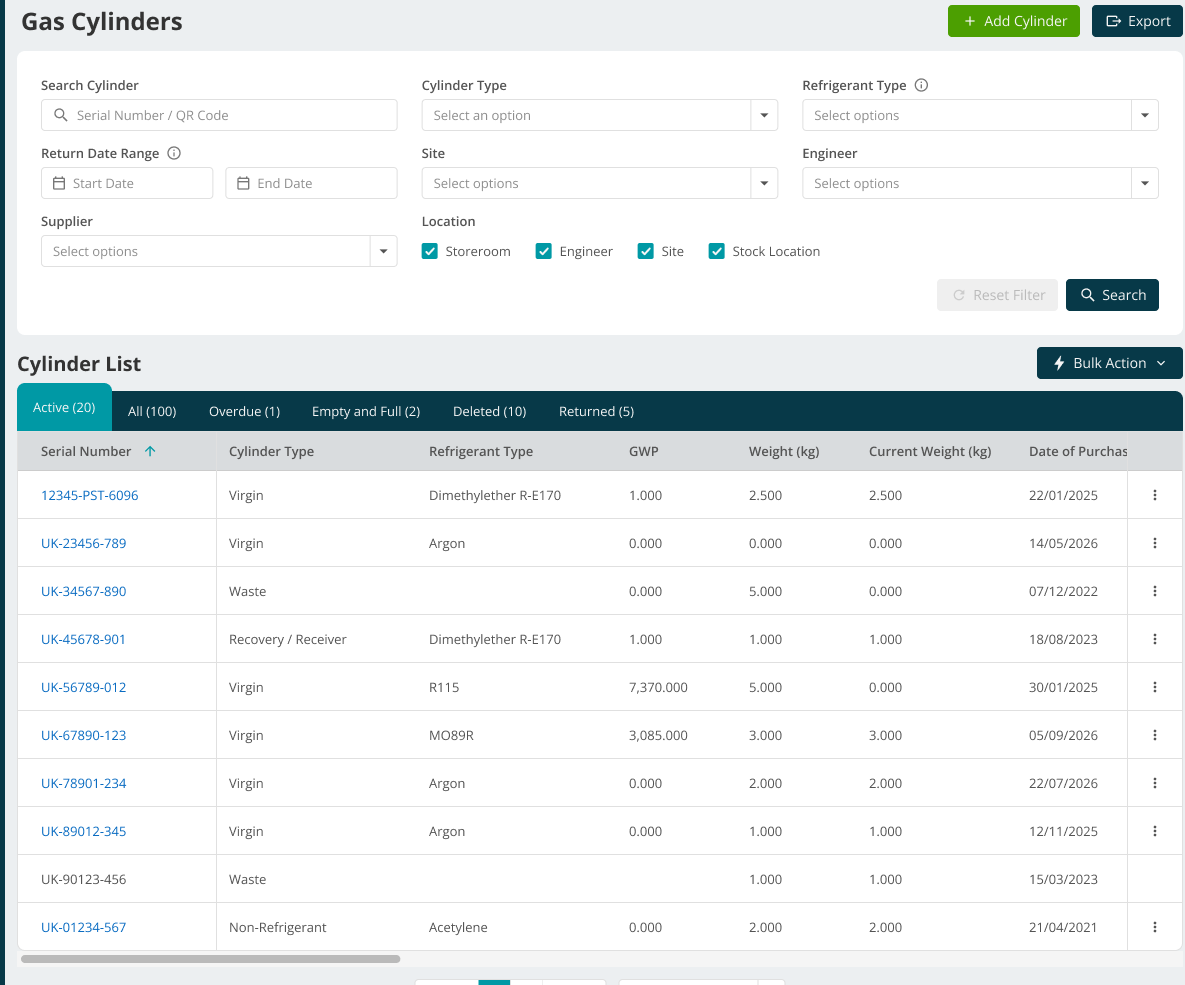Uncheck the Storeroom location checkbox
Image resolution: width=1185 pixels, height=985 pixels.
pyautogui.click(x=430, y=251)
